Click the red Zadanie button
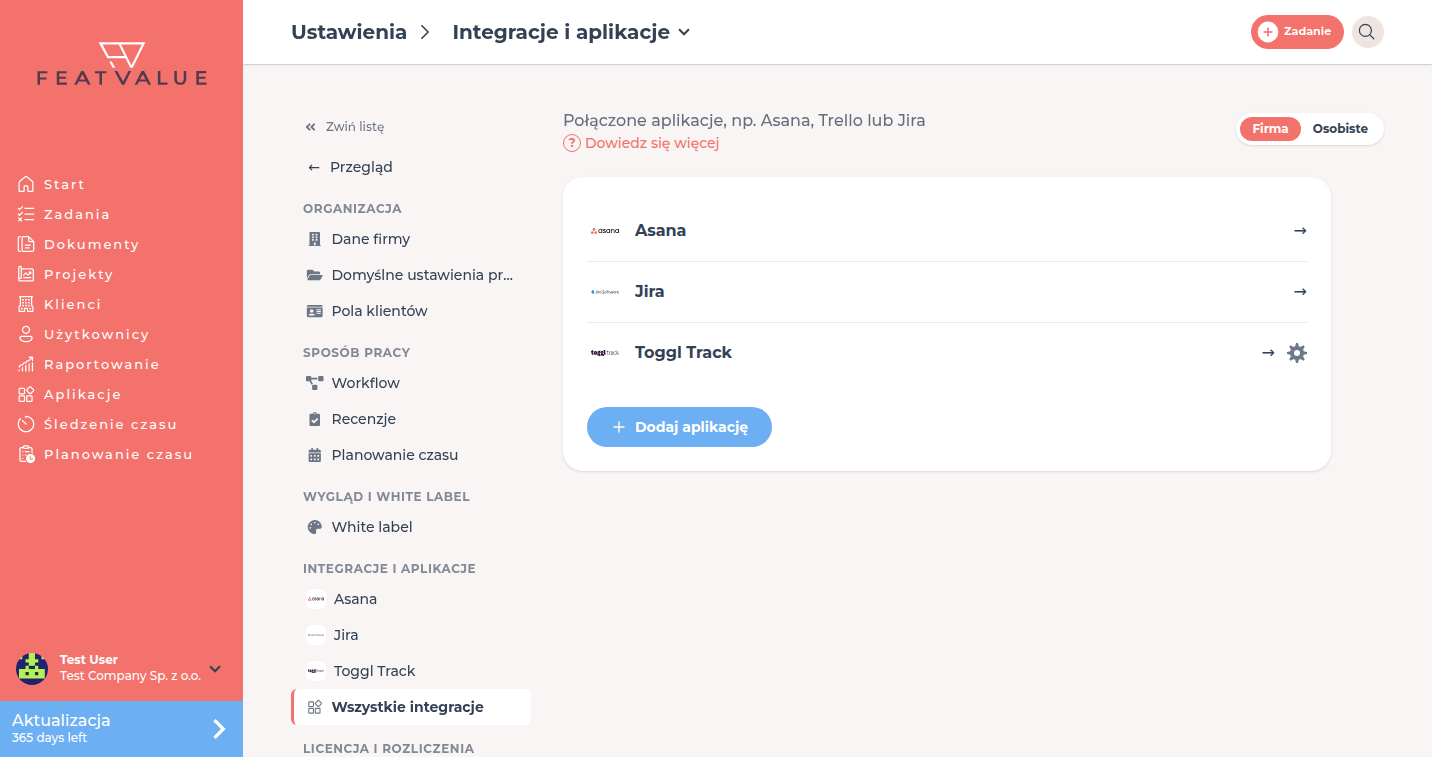 1297,32
